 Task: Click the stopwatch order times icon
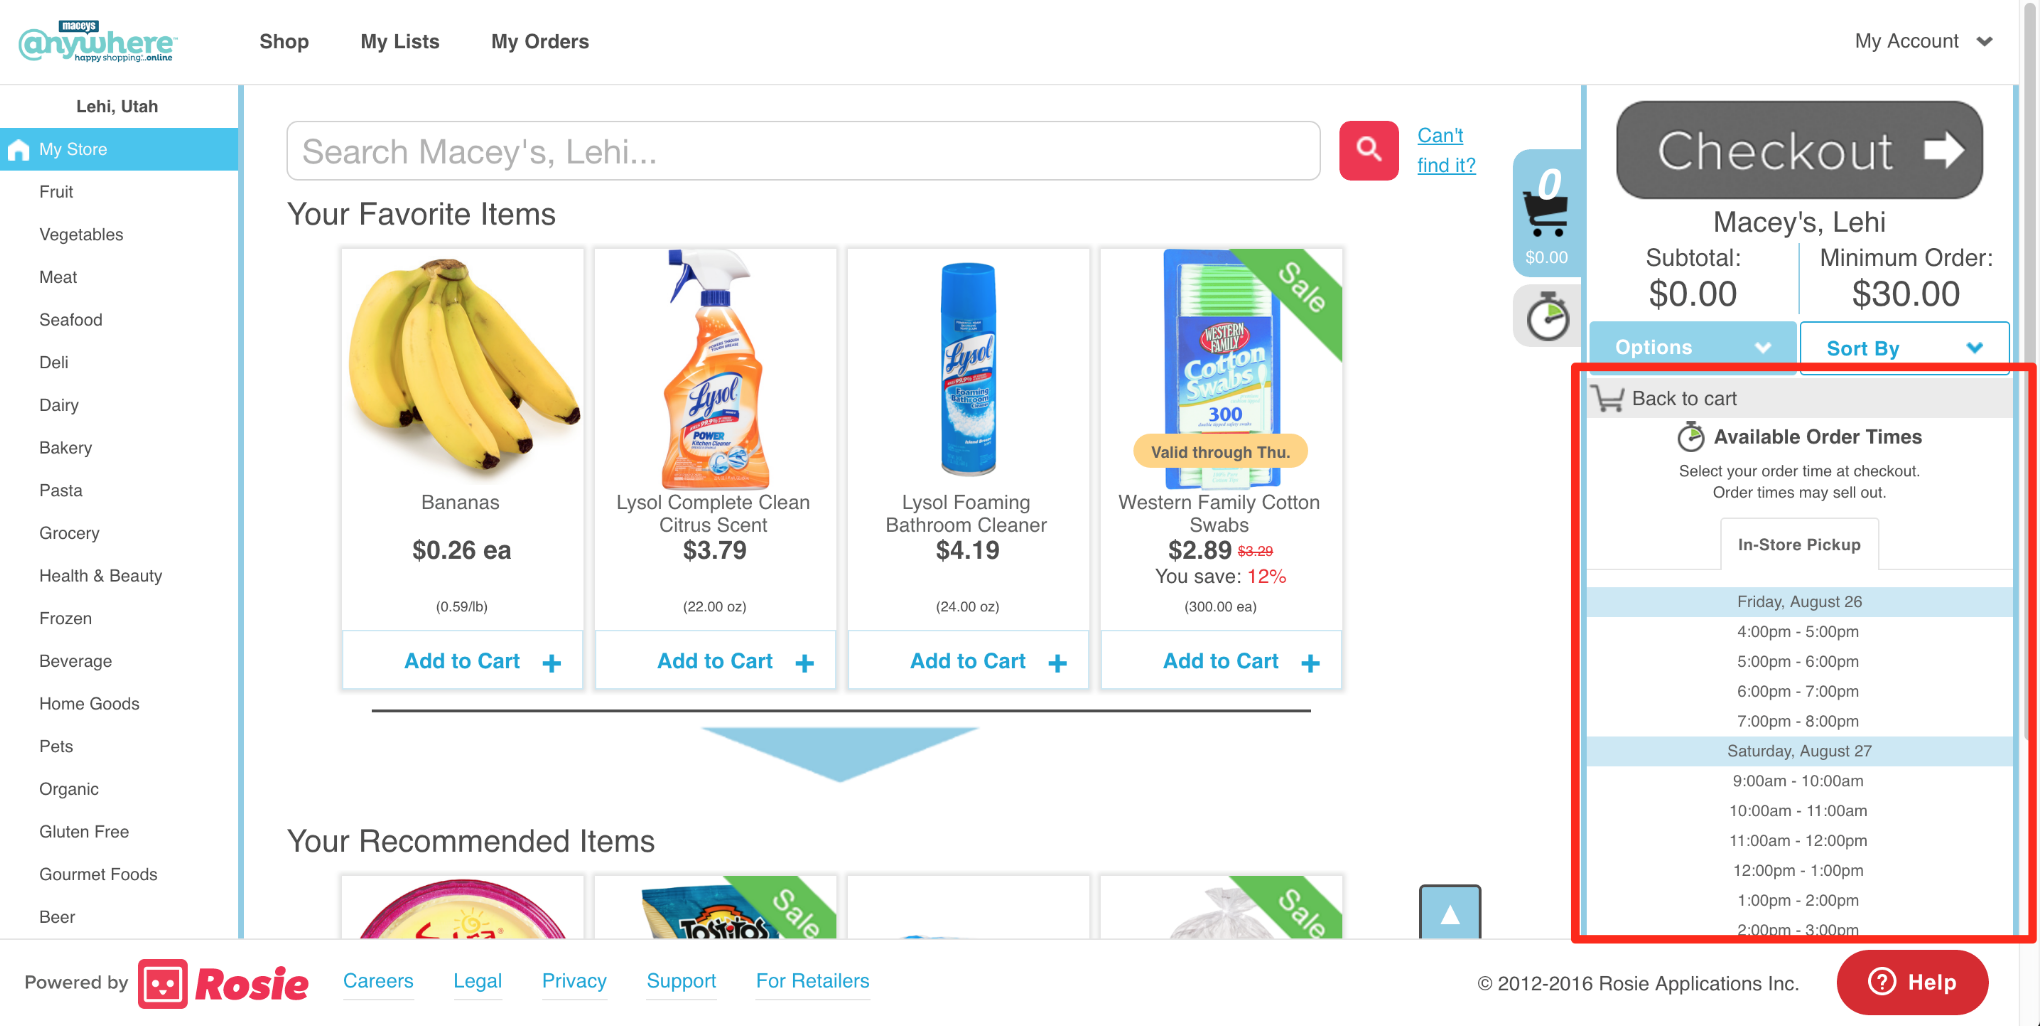1547,317
